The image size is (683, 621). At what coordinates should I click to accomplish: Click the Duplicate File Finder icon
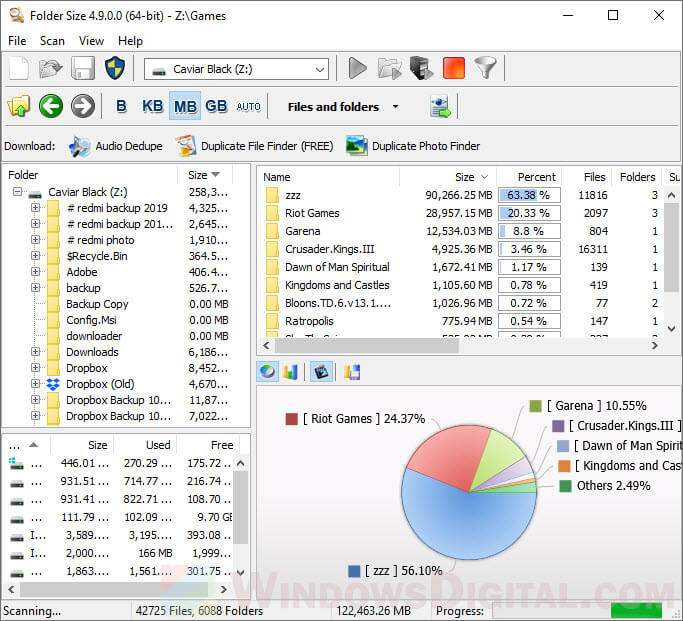(x=186, y=146)
